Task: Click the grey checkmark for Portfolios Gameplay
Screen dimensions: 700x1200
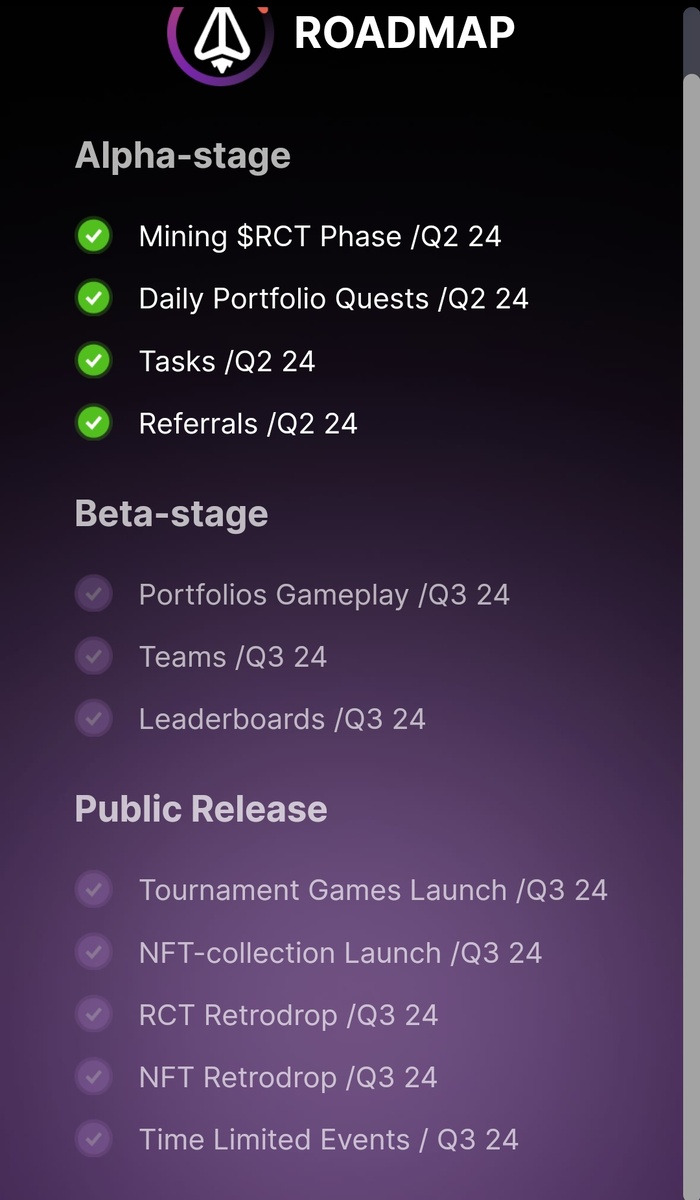Action: [93, 594]
